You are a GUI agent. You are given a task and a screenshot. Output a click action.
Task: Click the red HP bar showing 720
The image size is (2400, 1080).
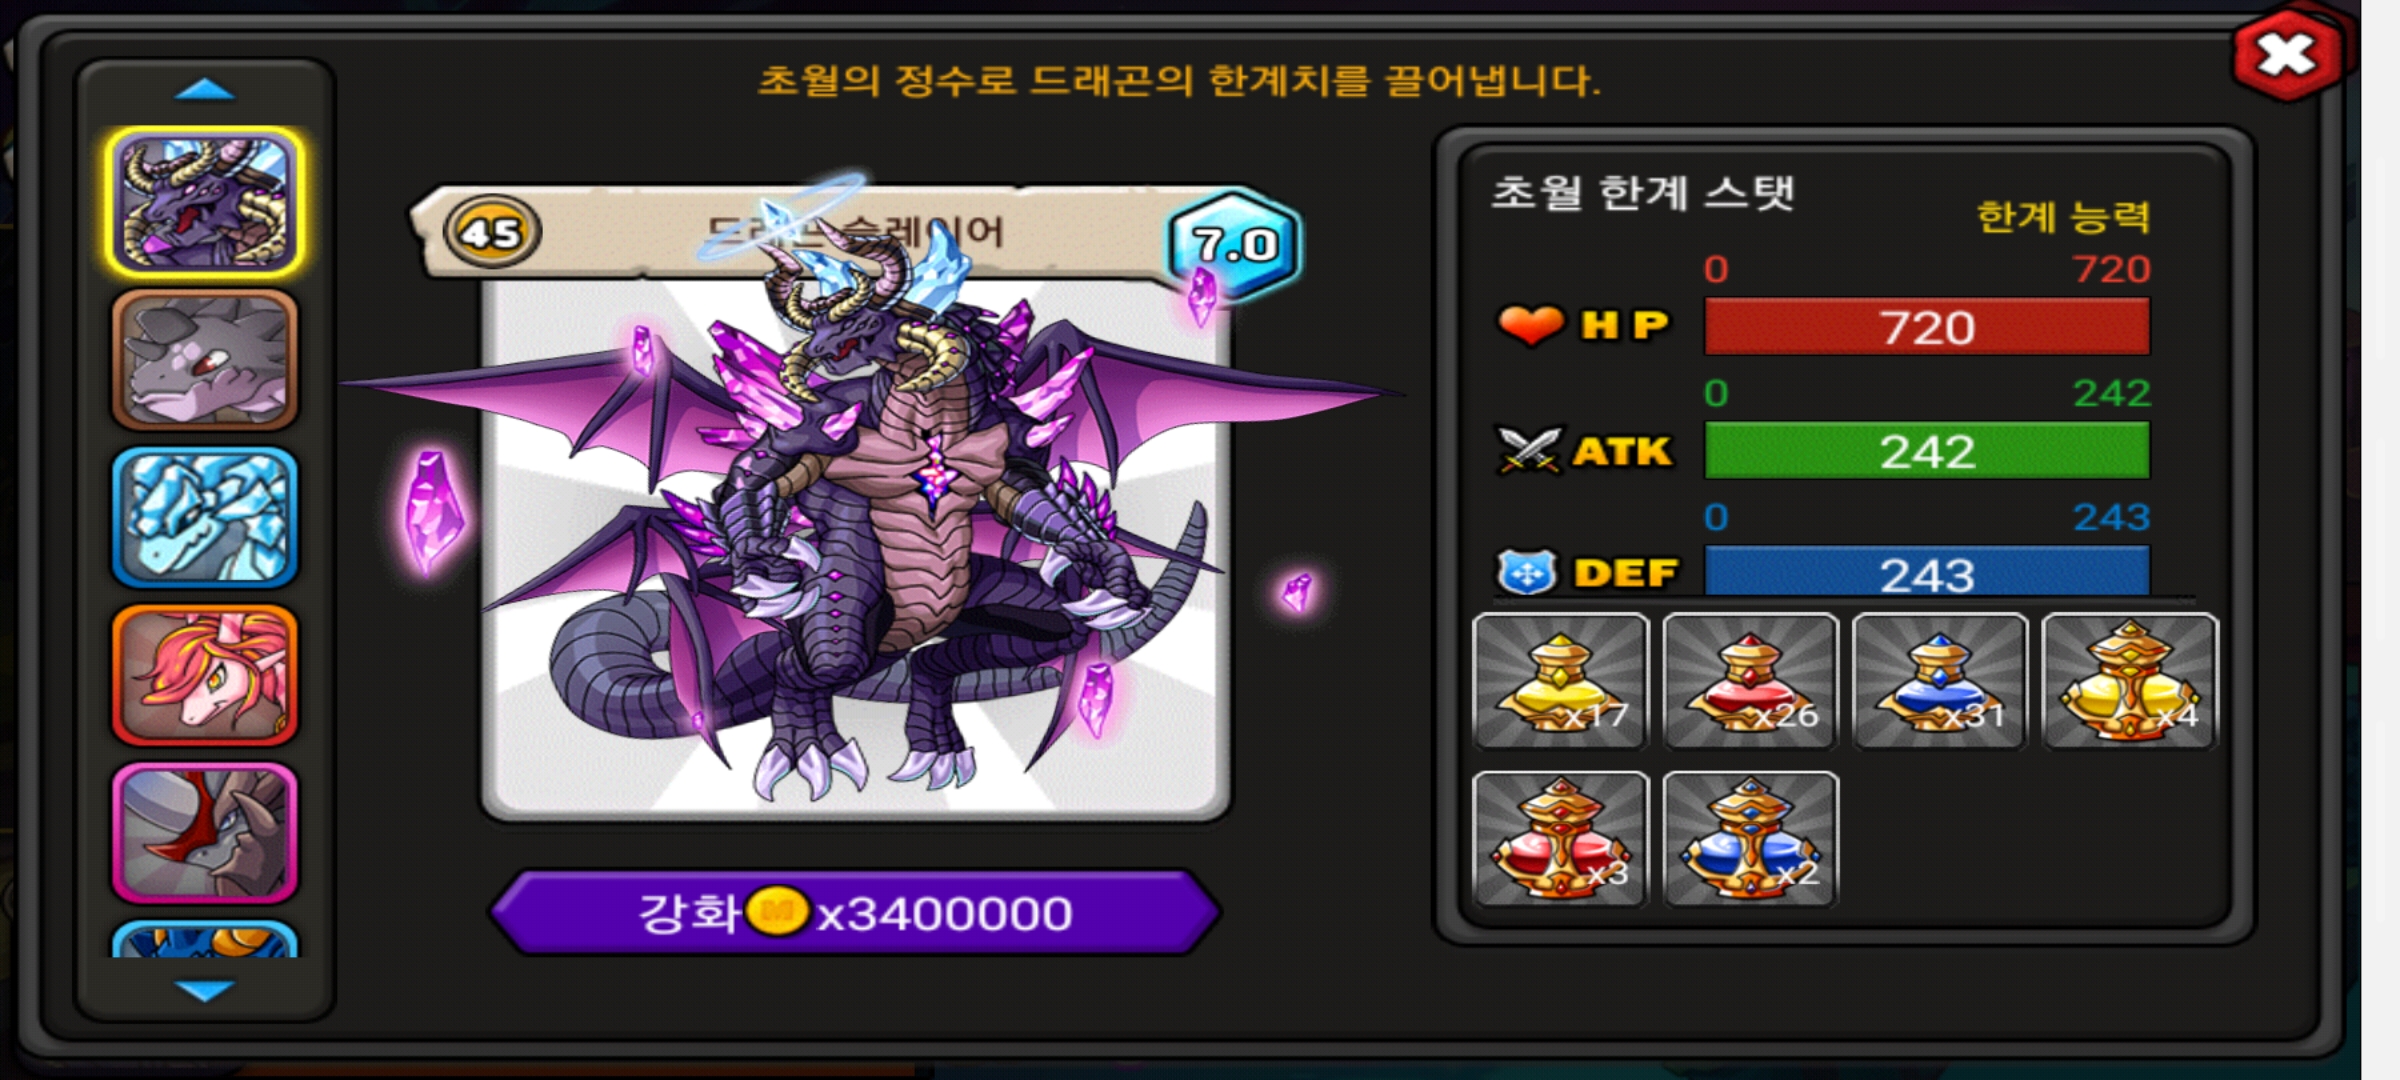1927,327
